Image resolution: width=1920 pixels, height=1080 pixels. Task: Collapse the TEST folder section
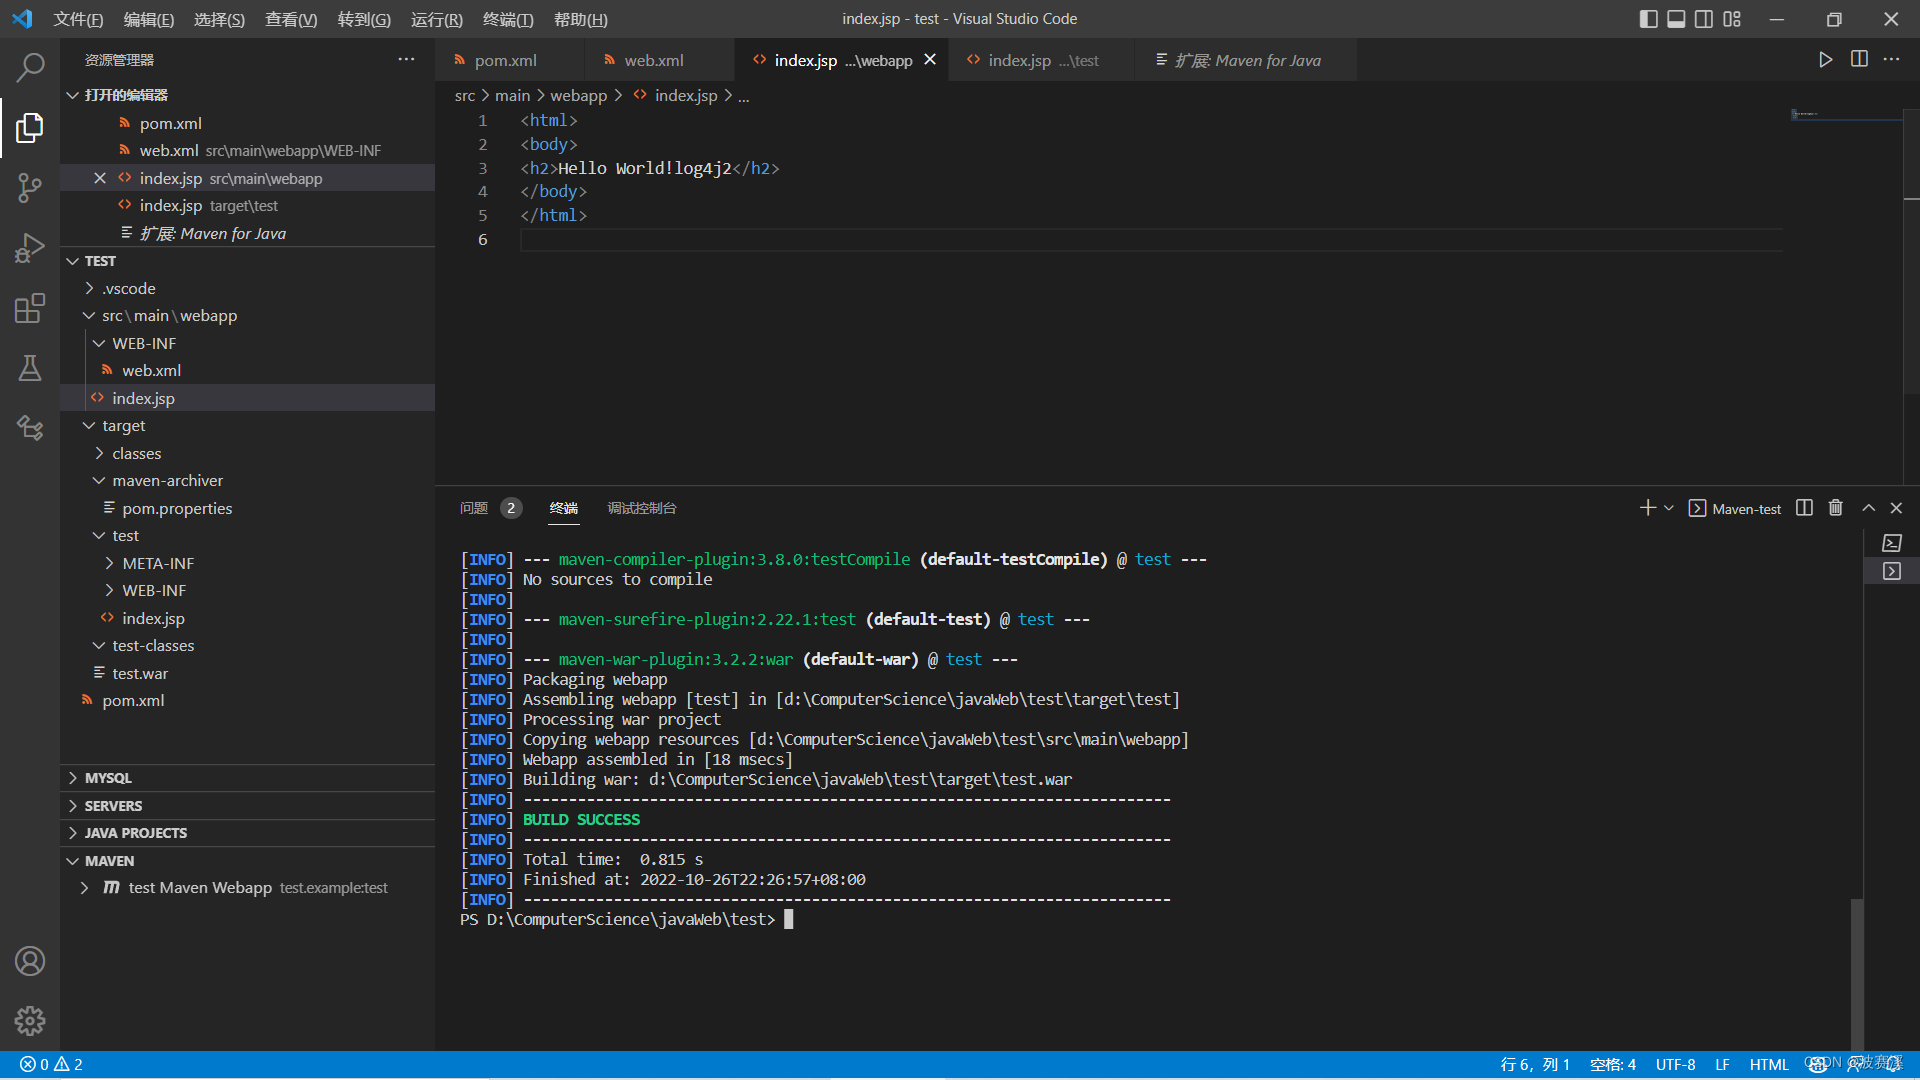pos(72,261)
